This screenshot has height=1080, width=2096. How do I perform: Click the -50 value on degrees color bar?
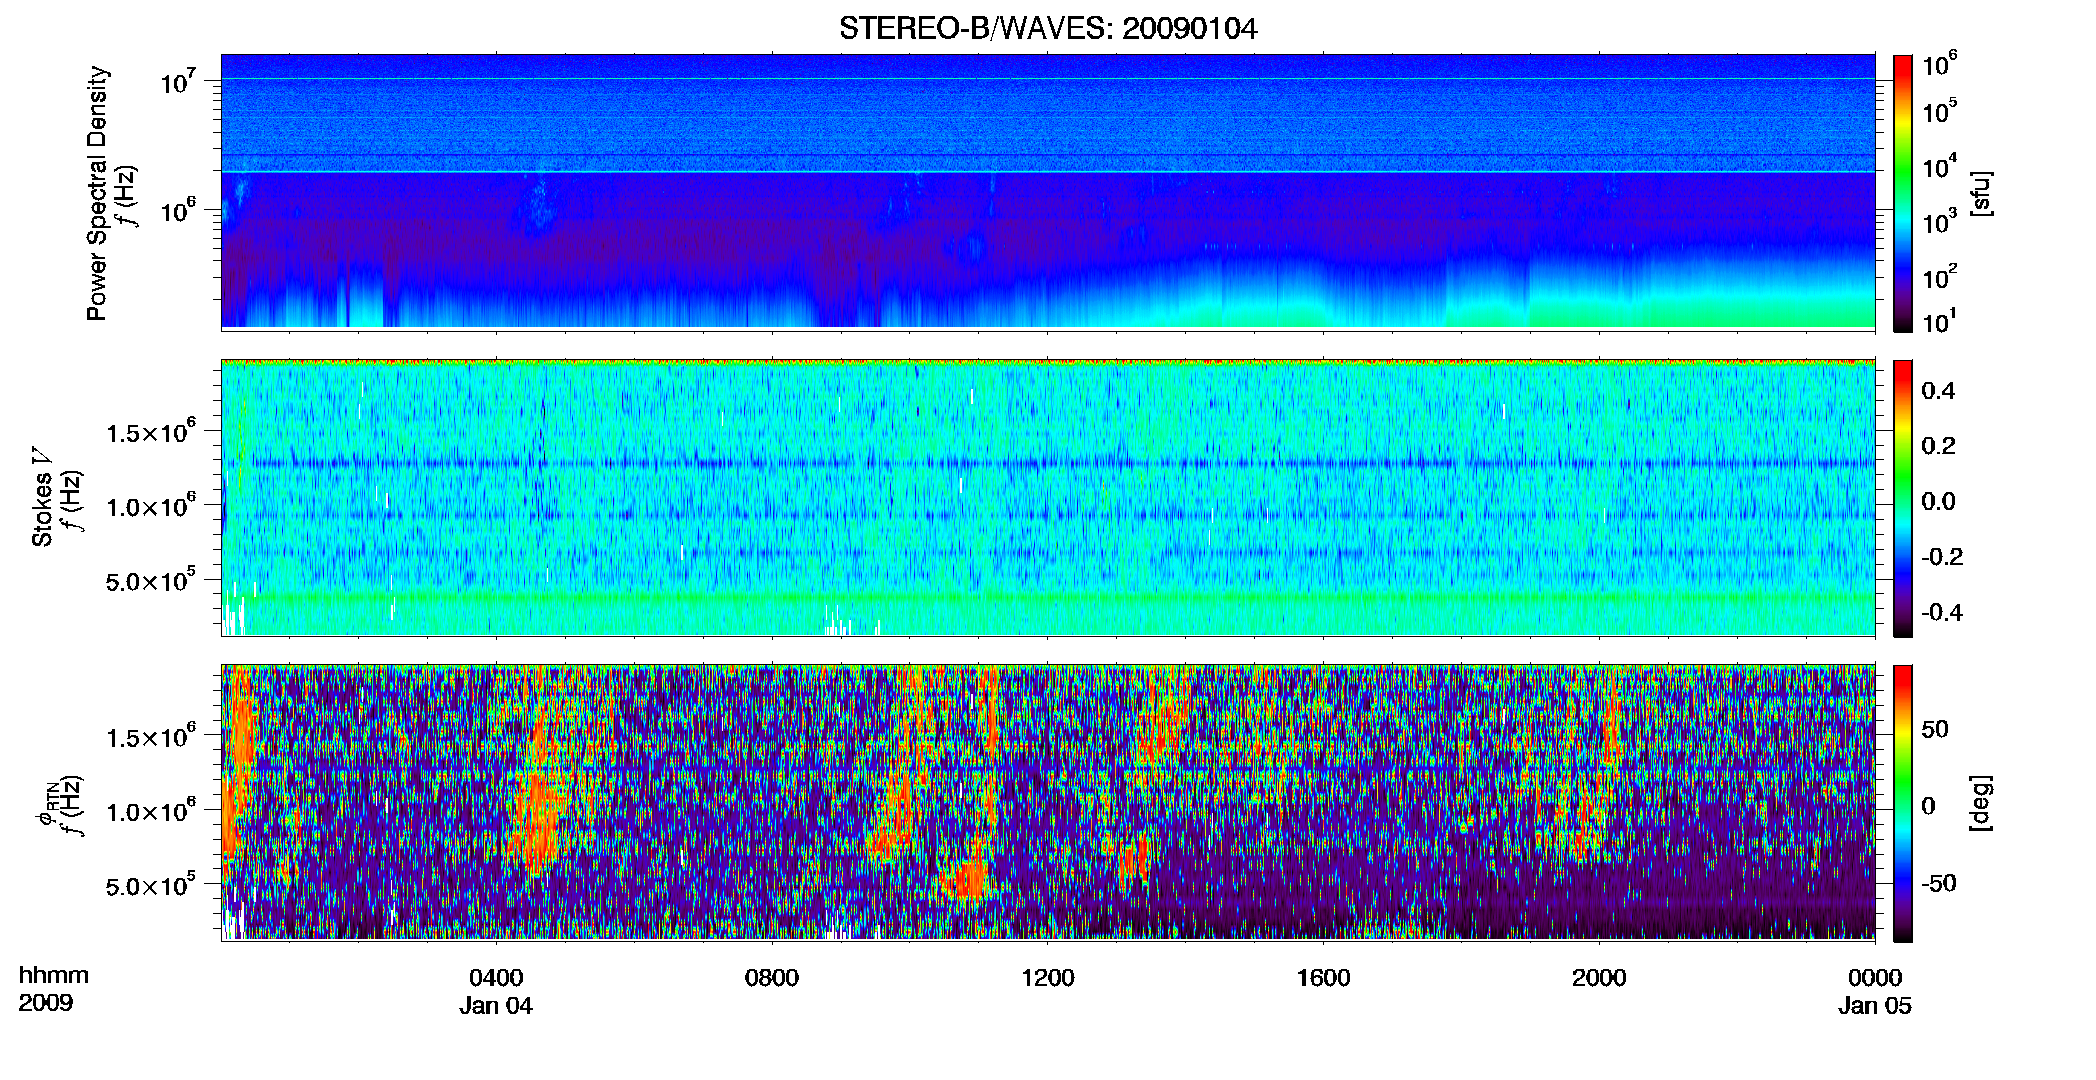coord(1939,883)
